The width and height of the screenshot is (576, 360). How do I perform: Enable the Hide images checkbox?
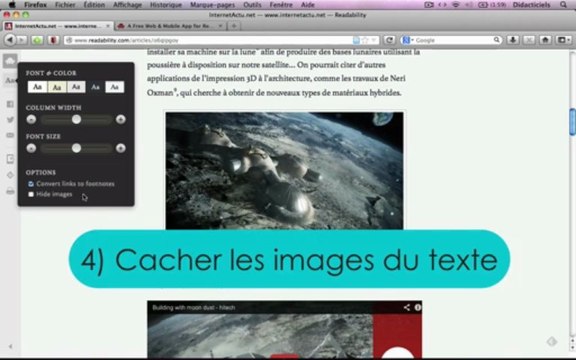coord(31,194)
